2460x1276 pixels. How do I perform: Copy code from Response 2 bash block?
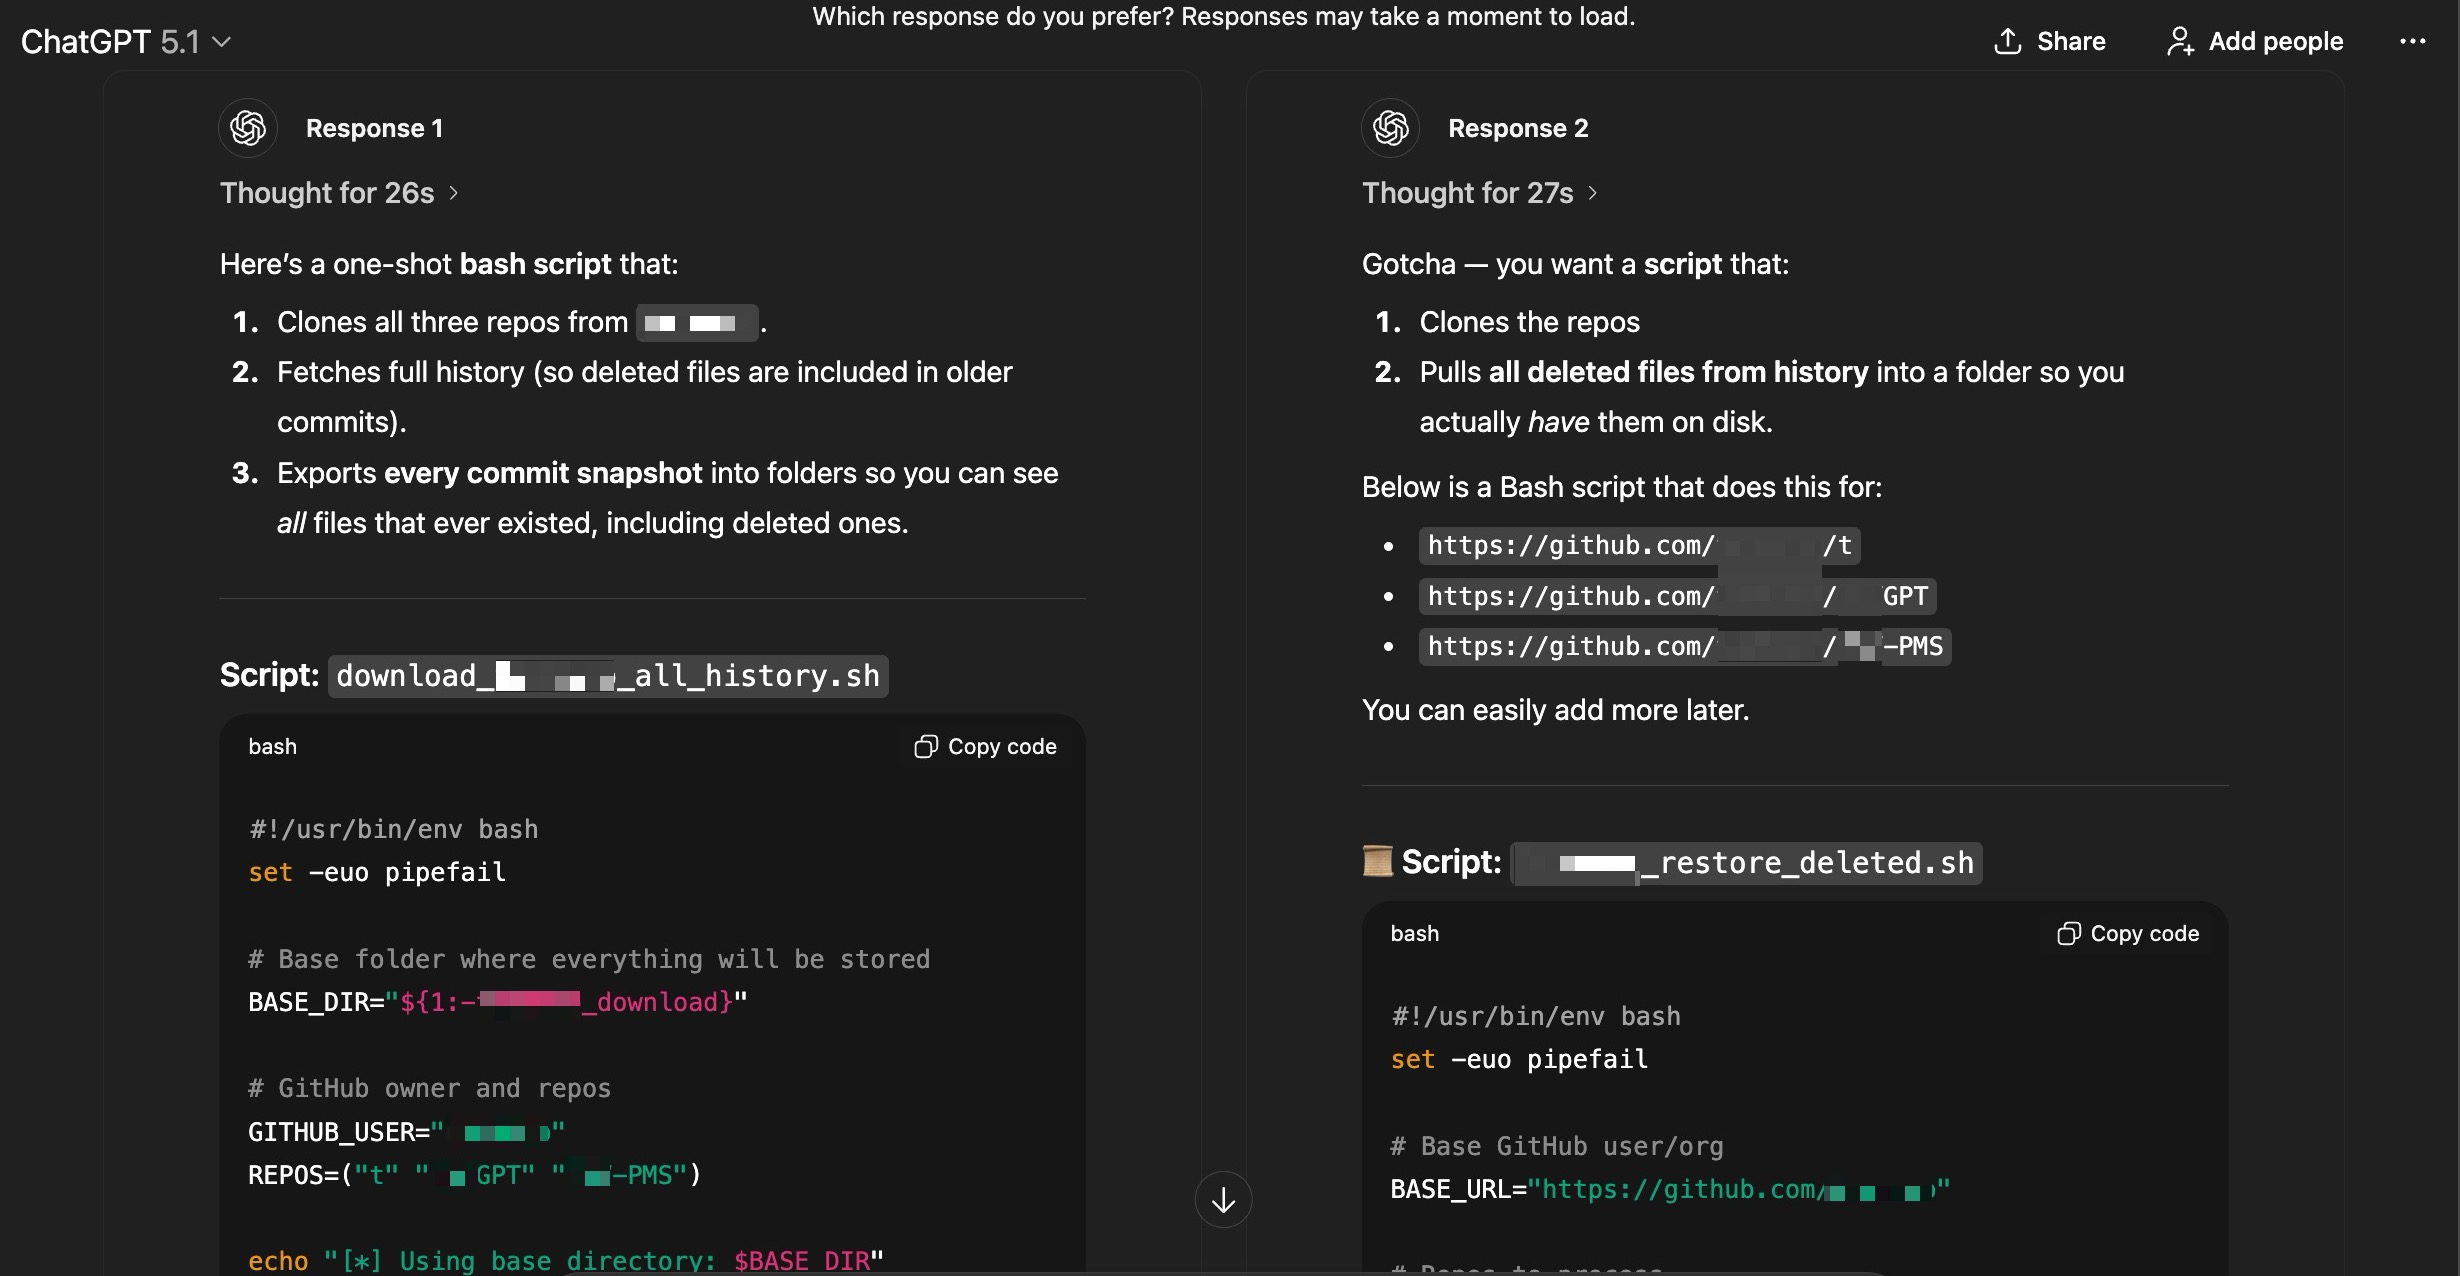coord(2128,934)
